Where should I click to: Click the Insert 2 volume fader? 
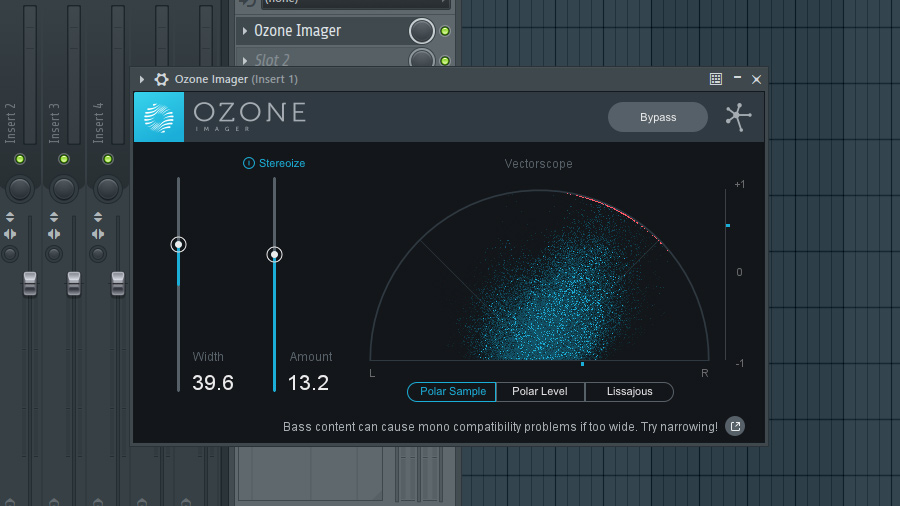tap(30, 284)
